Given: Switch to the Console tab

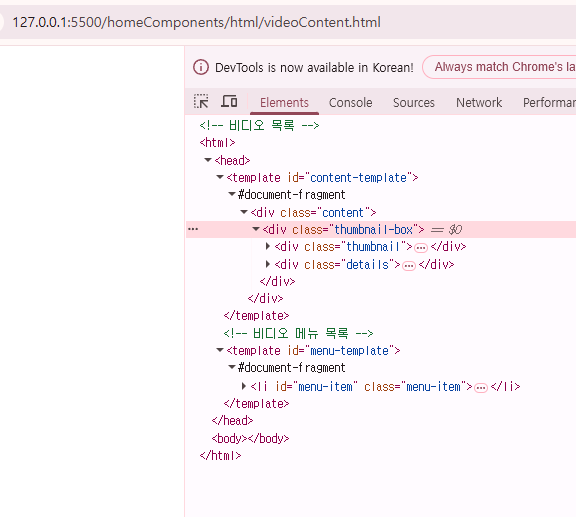Looking at the screenshot, I should click(x=350, y=103).
